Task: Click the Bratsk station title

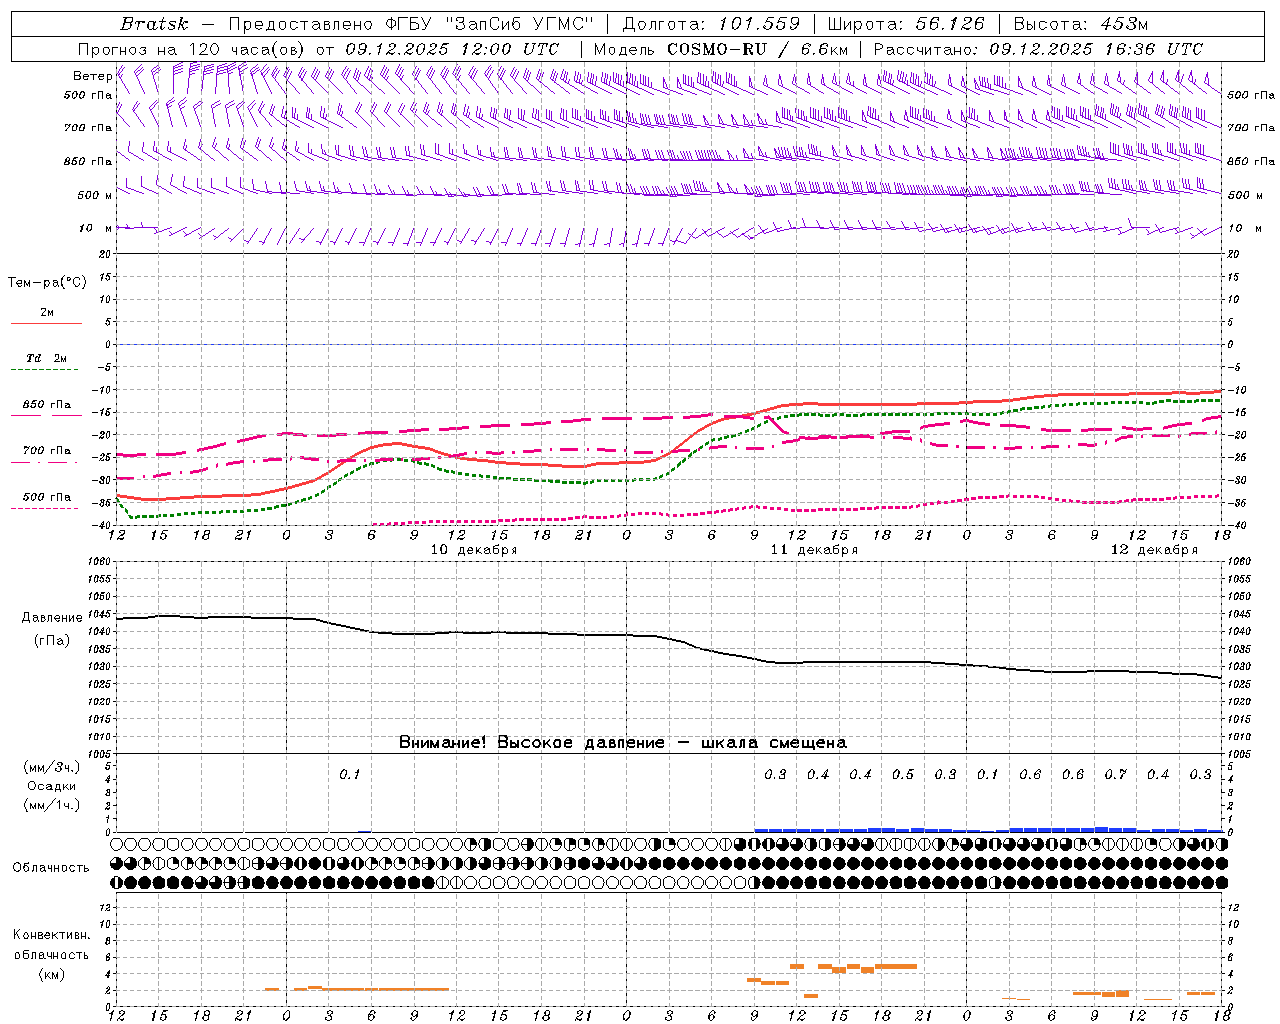Action: point(154,24)
